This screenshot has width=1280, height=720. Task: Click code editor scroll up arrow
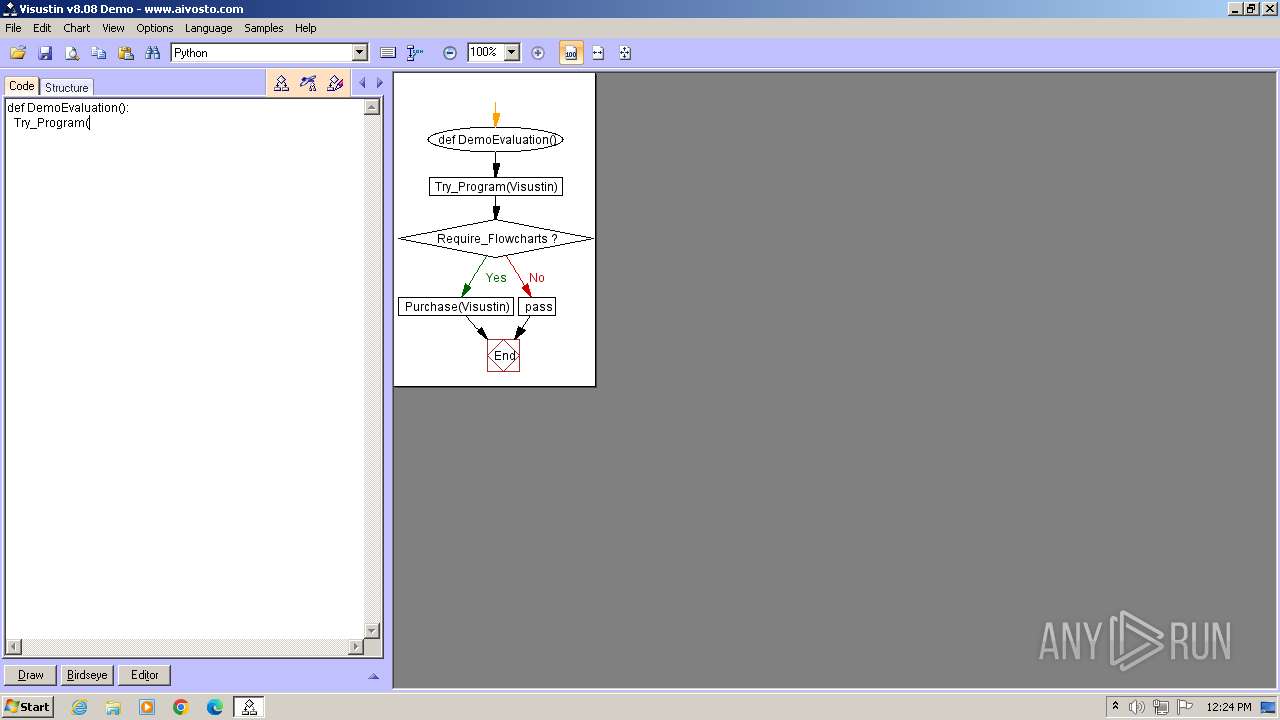(x=372, y=107)
